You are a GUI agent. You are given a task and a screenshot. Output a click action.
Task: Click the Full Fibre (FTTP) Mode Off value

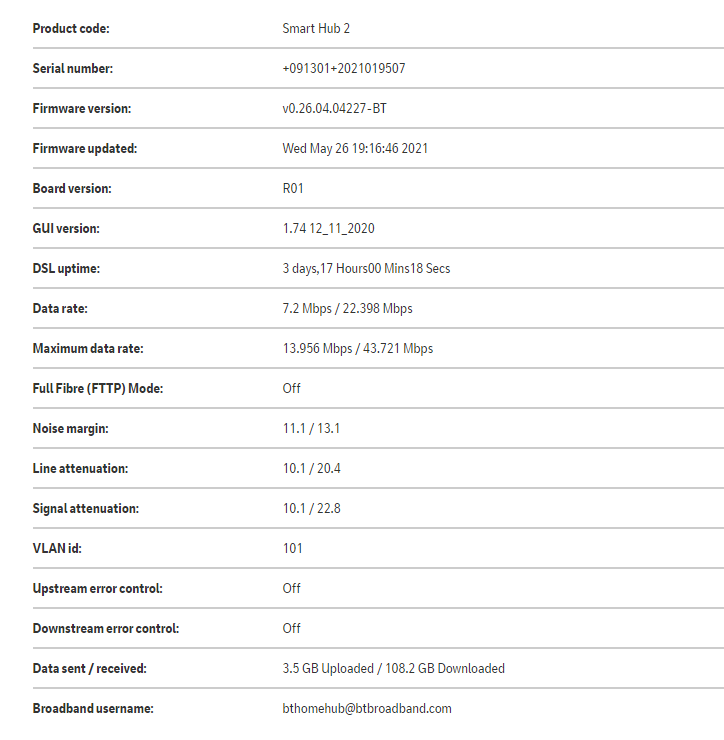coord(291,389)
